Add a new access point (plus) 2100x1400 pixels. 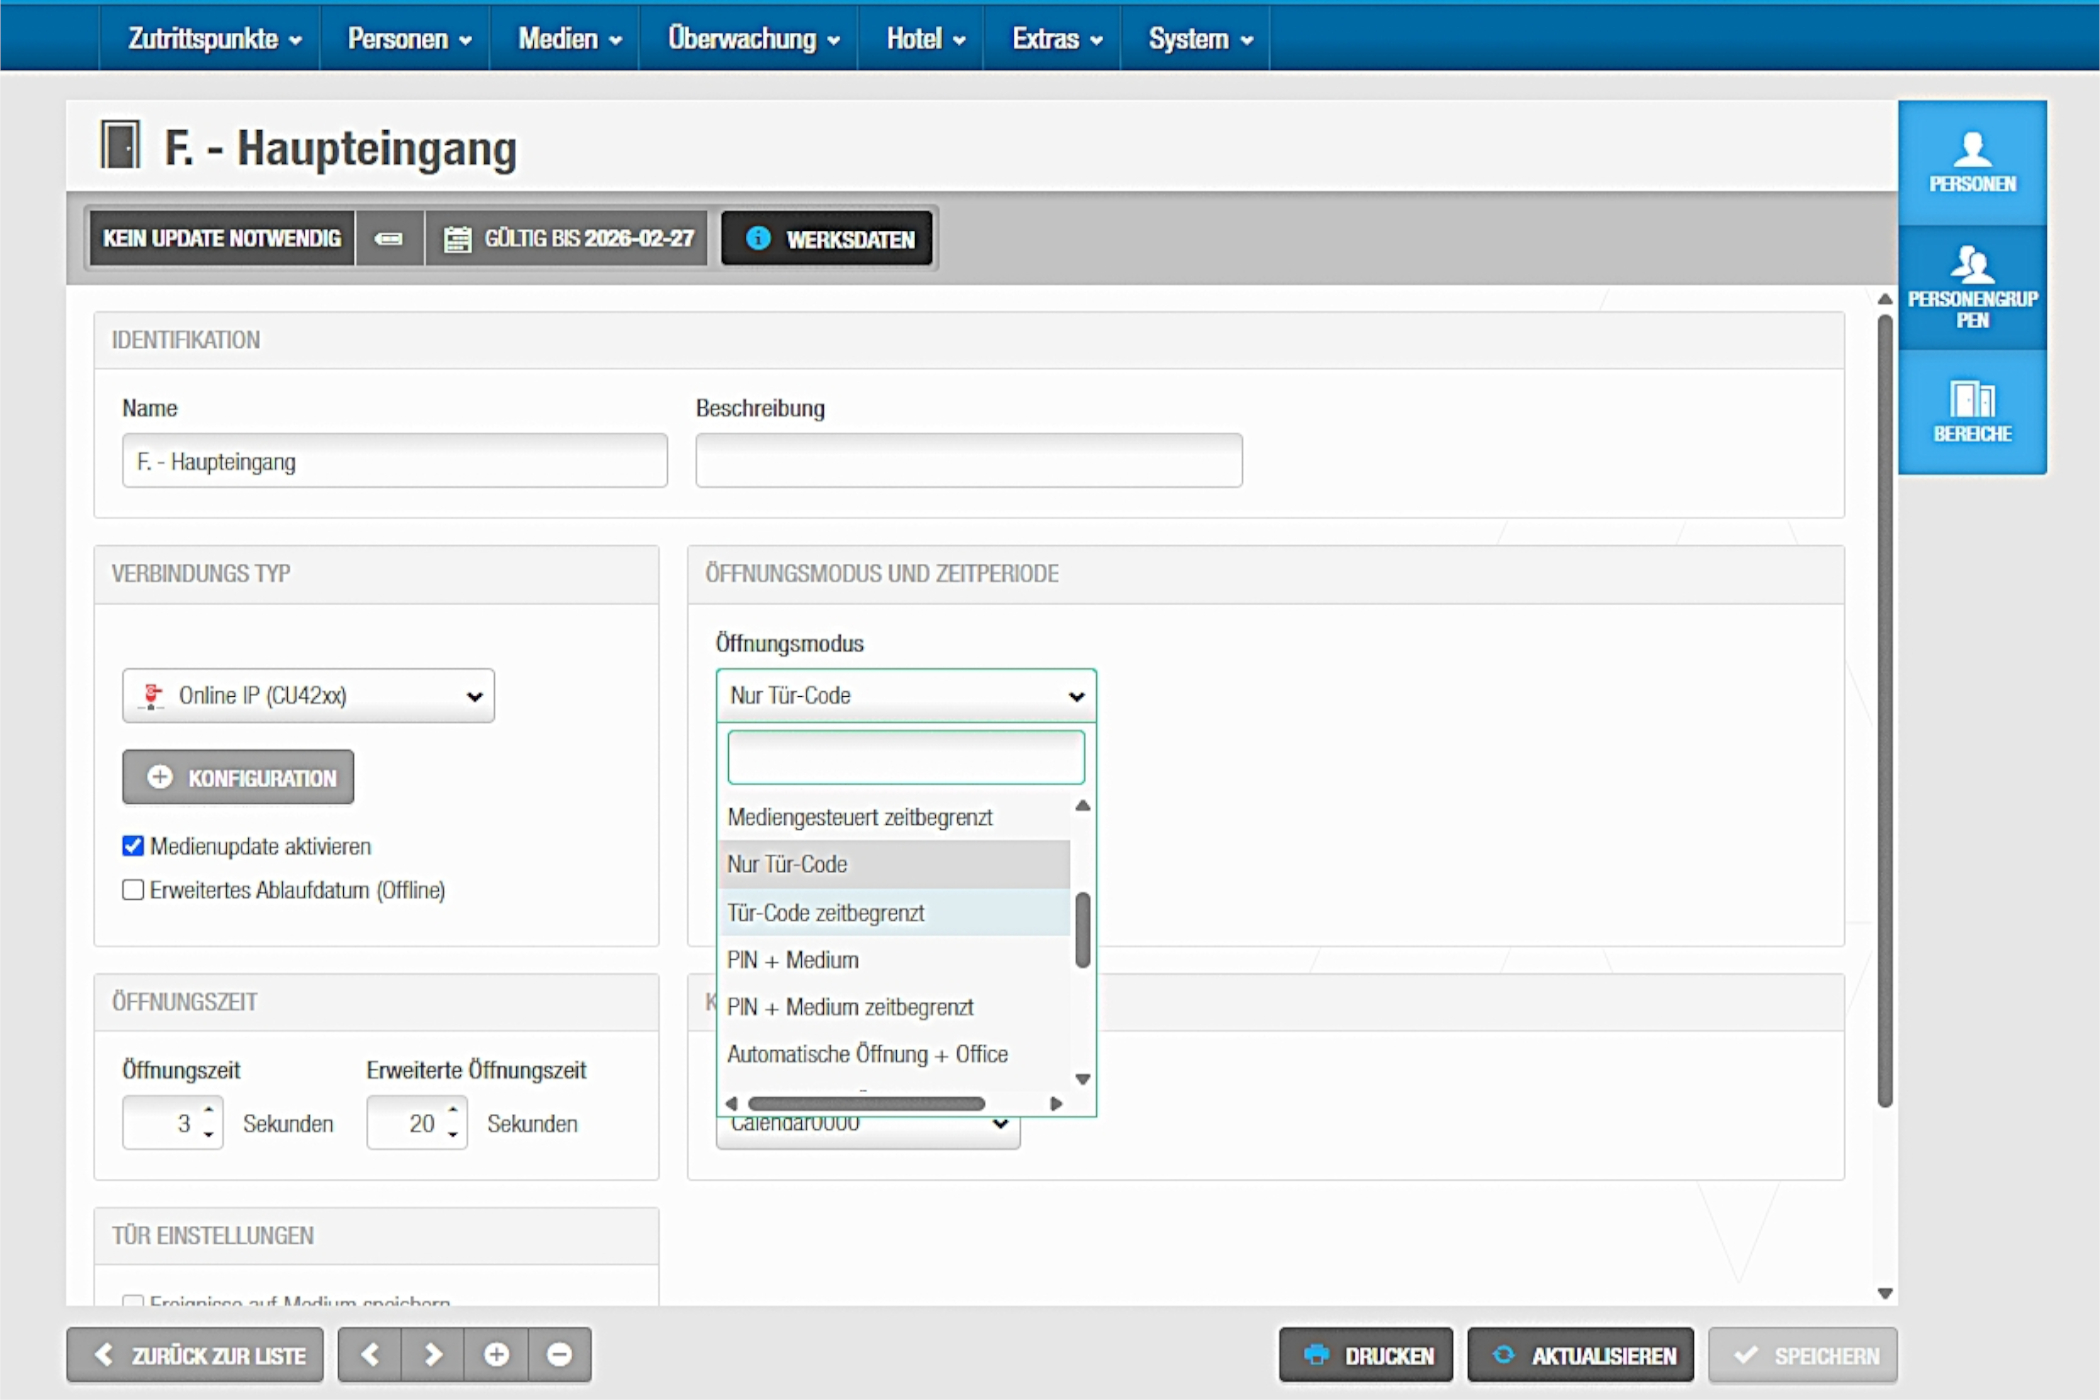click(x=496, y=1355)
